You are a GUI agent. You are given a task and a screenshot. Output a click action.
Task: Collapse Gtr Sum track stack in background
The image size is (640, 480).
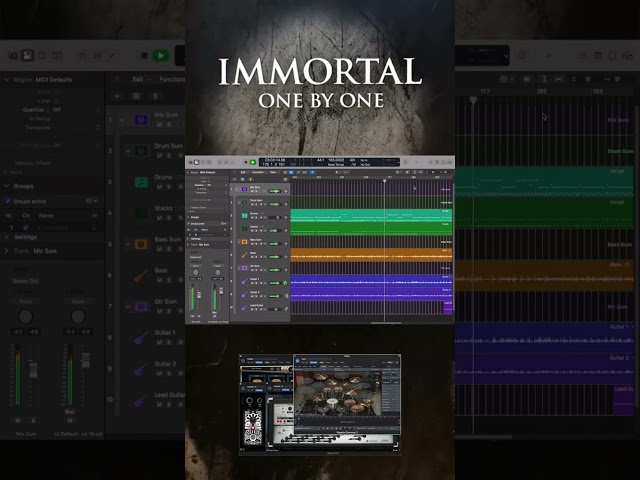(x=128, y=306)
